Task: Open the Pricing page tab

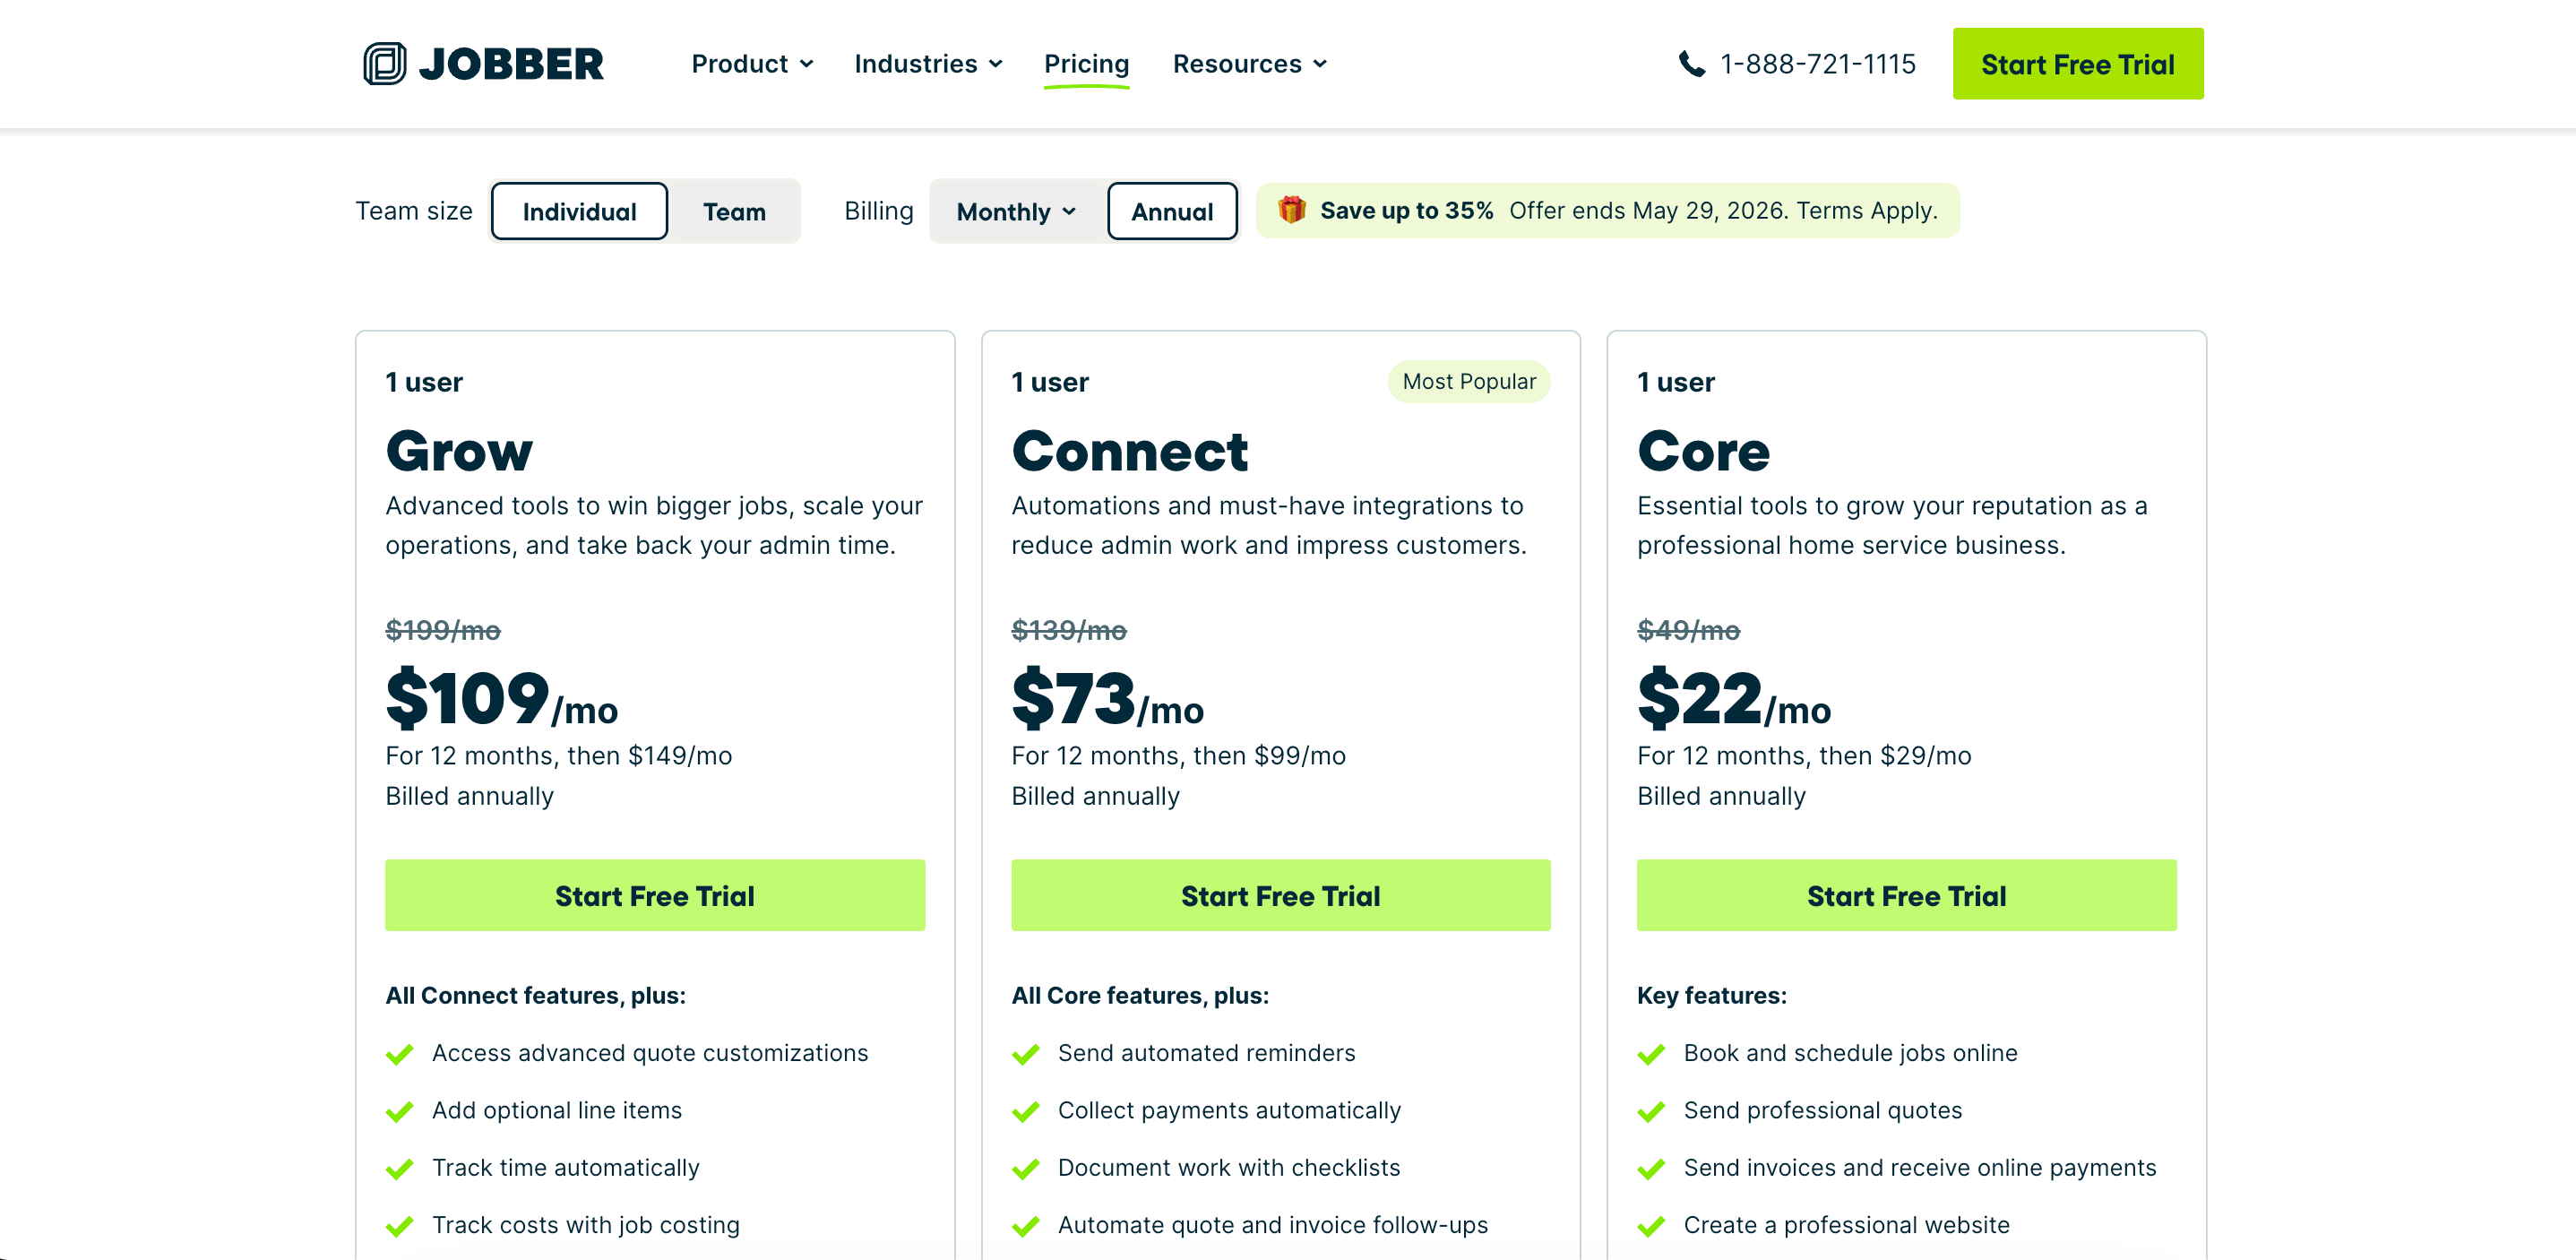Action: 1086,64
